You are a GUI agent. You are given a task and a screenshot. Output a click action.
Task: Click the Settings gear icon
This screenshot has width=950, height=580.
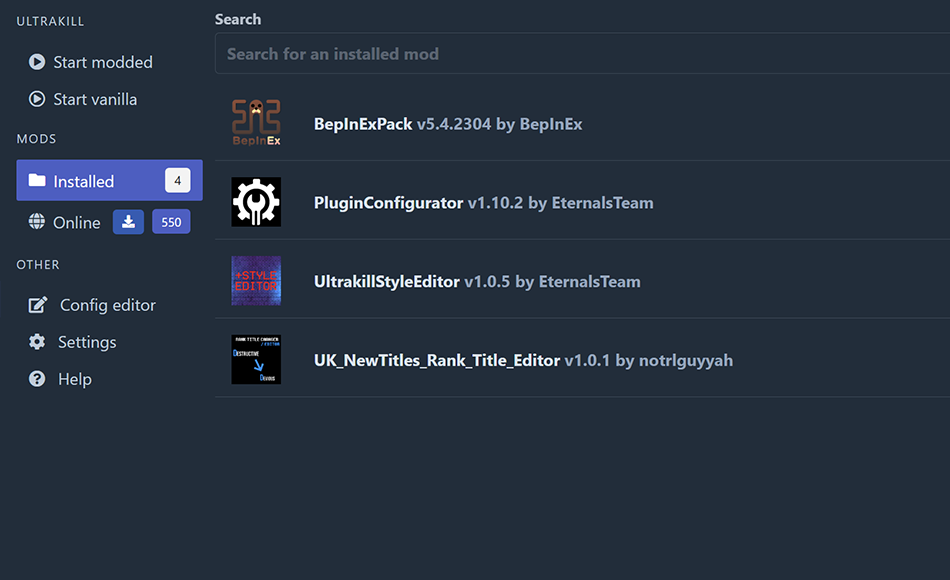pos(37,342)
